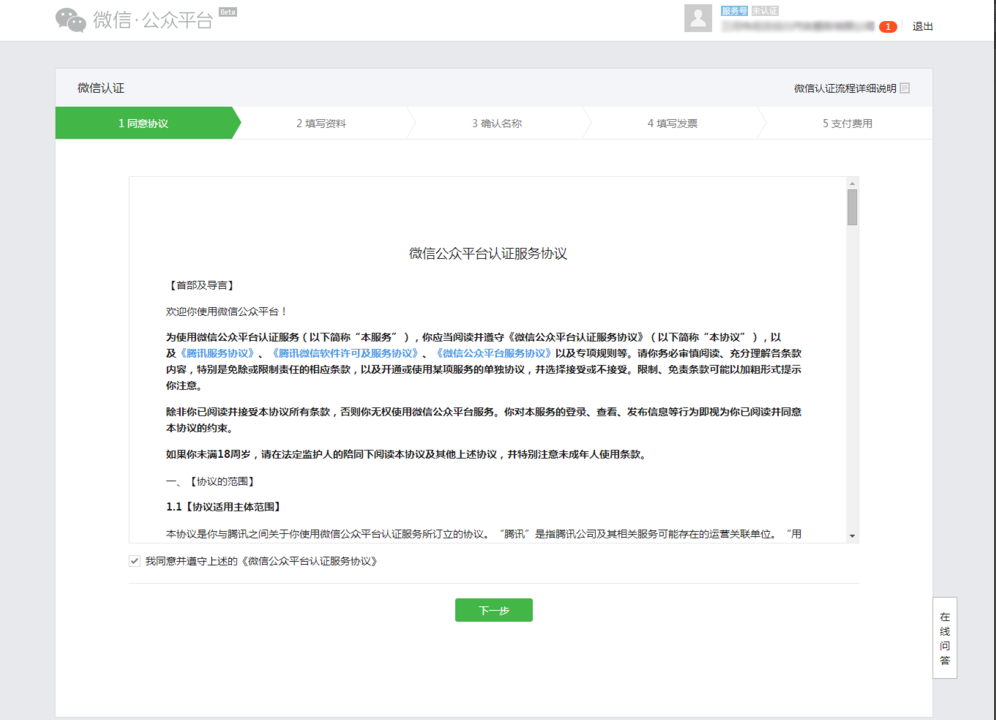This screenshot has width=996, height=720.
Task: Click the 1.1【协议适用主体范围】 heading
Action: pyautogui.click(x=225, y=507)
